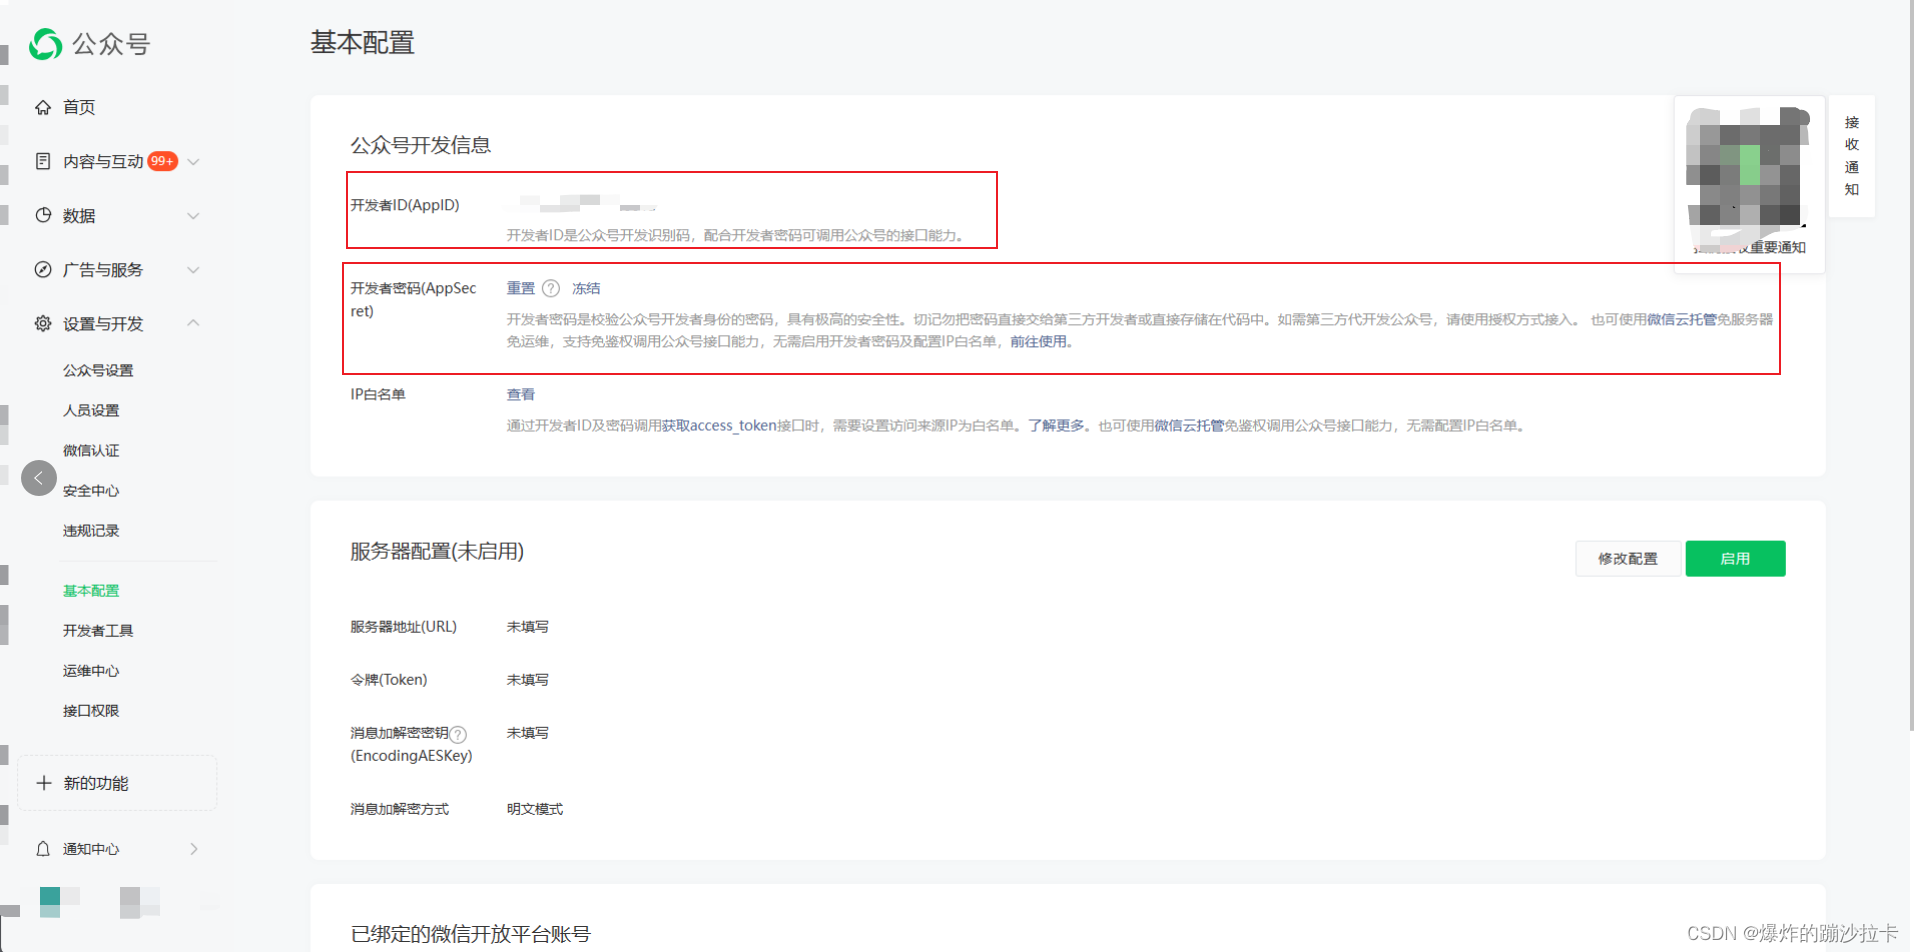Screen dimensions: 1914x952
Task: Open the 首页 home icon
Action: [43, 107]
